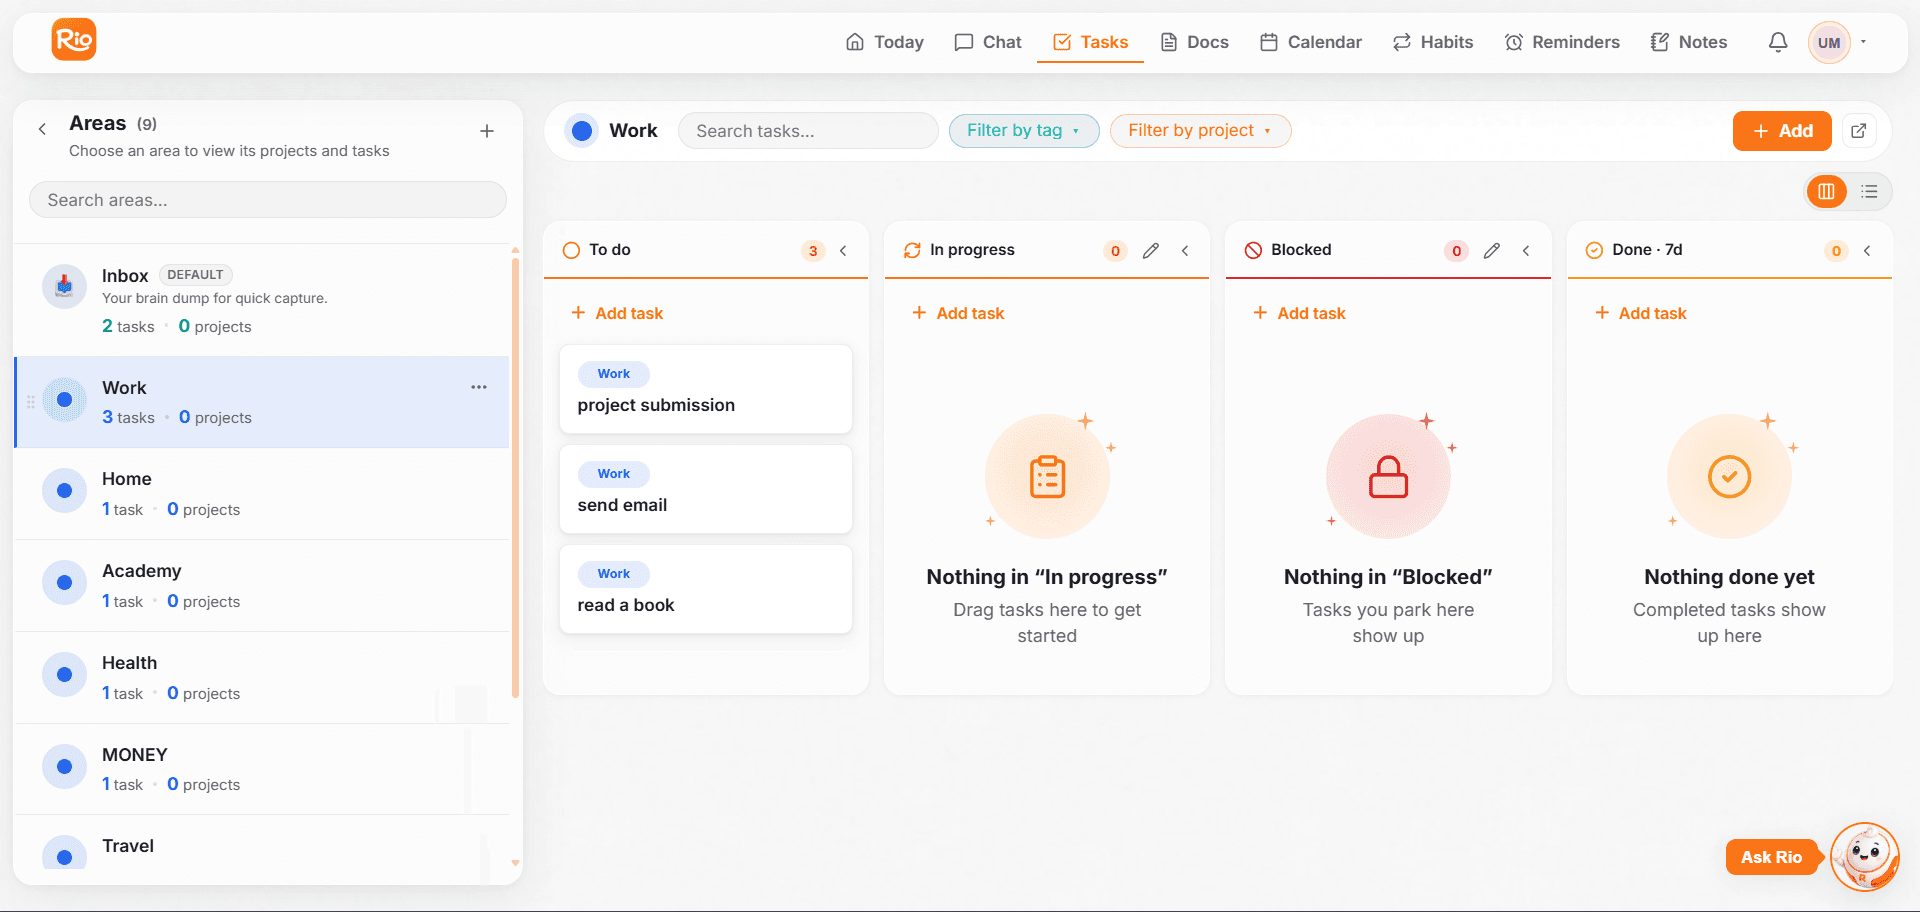Collapse the To do column

coord(843,250)
